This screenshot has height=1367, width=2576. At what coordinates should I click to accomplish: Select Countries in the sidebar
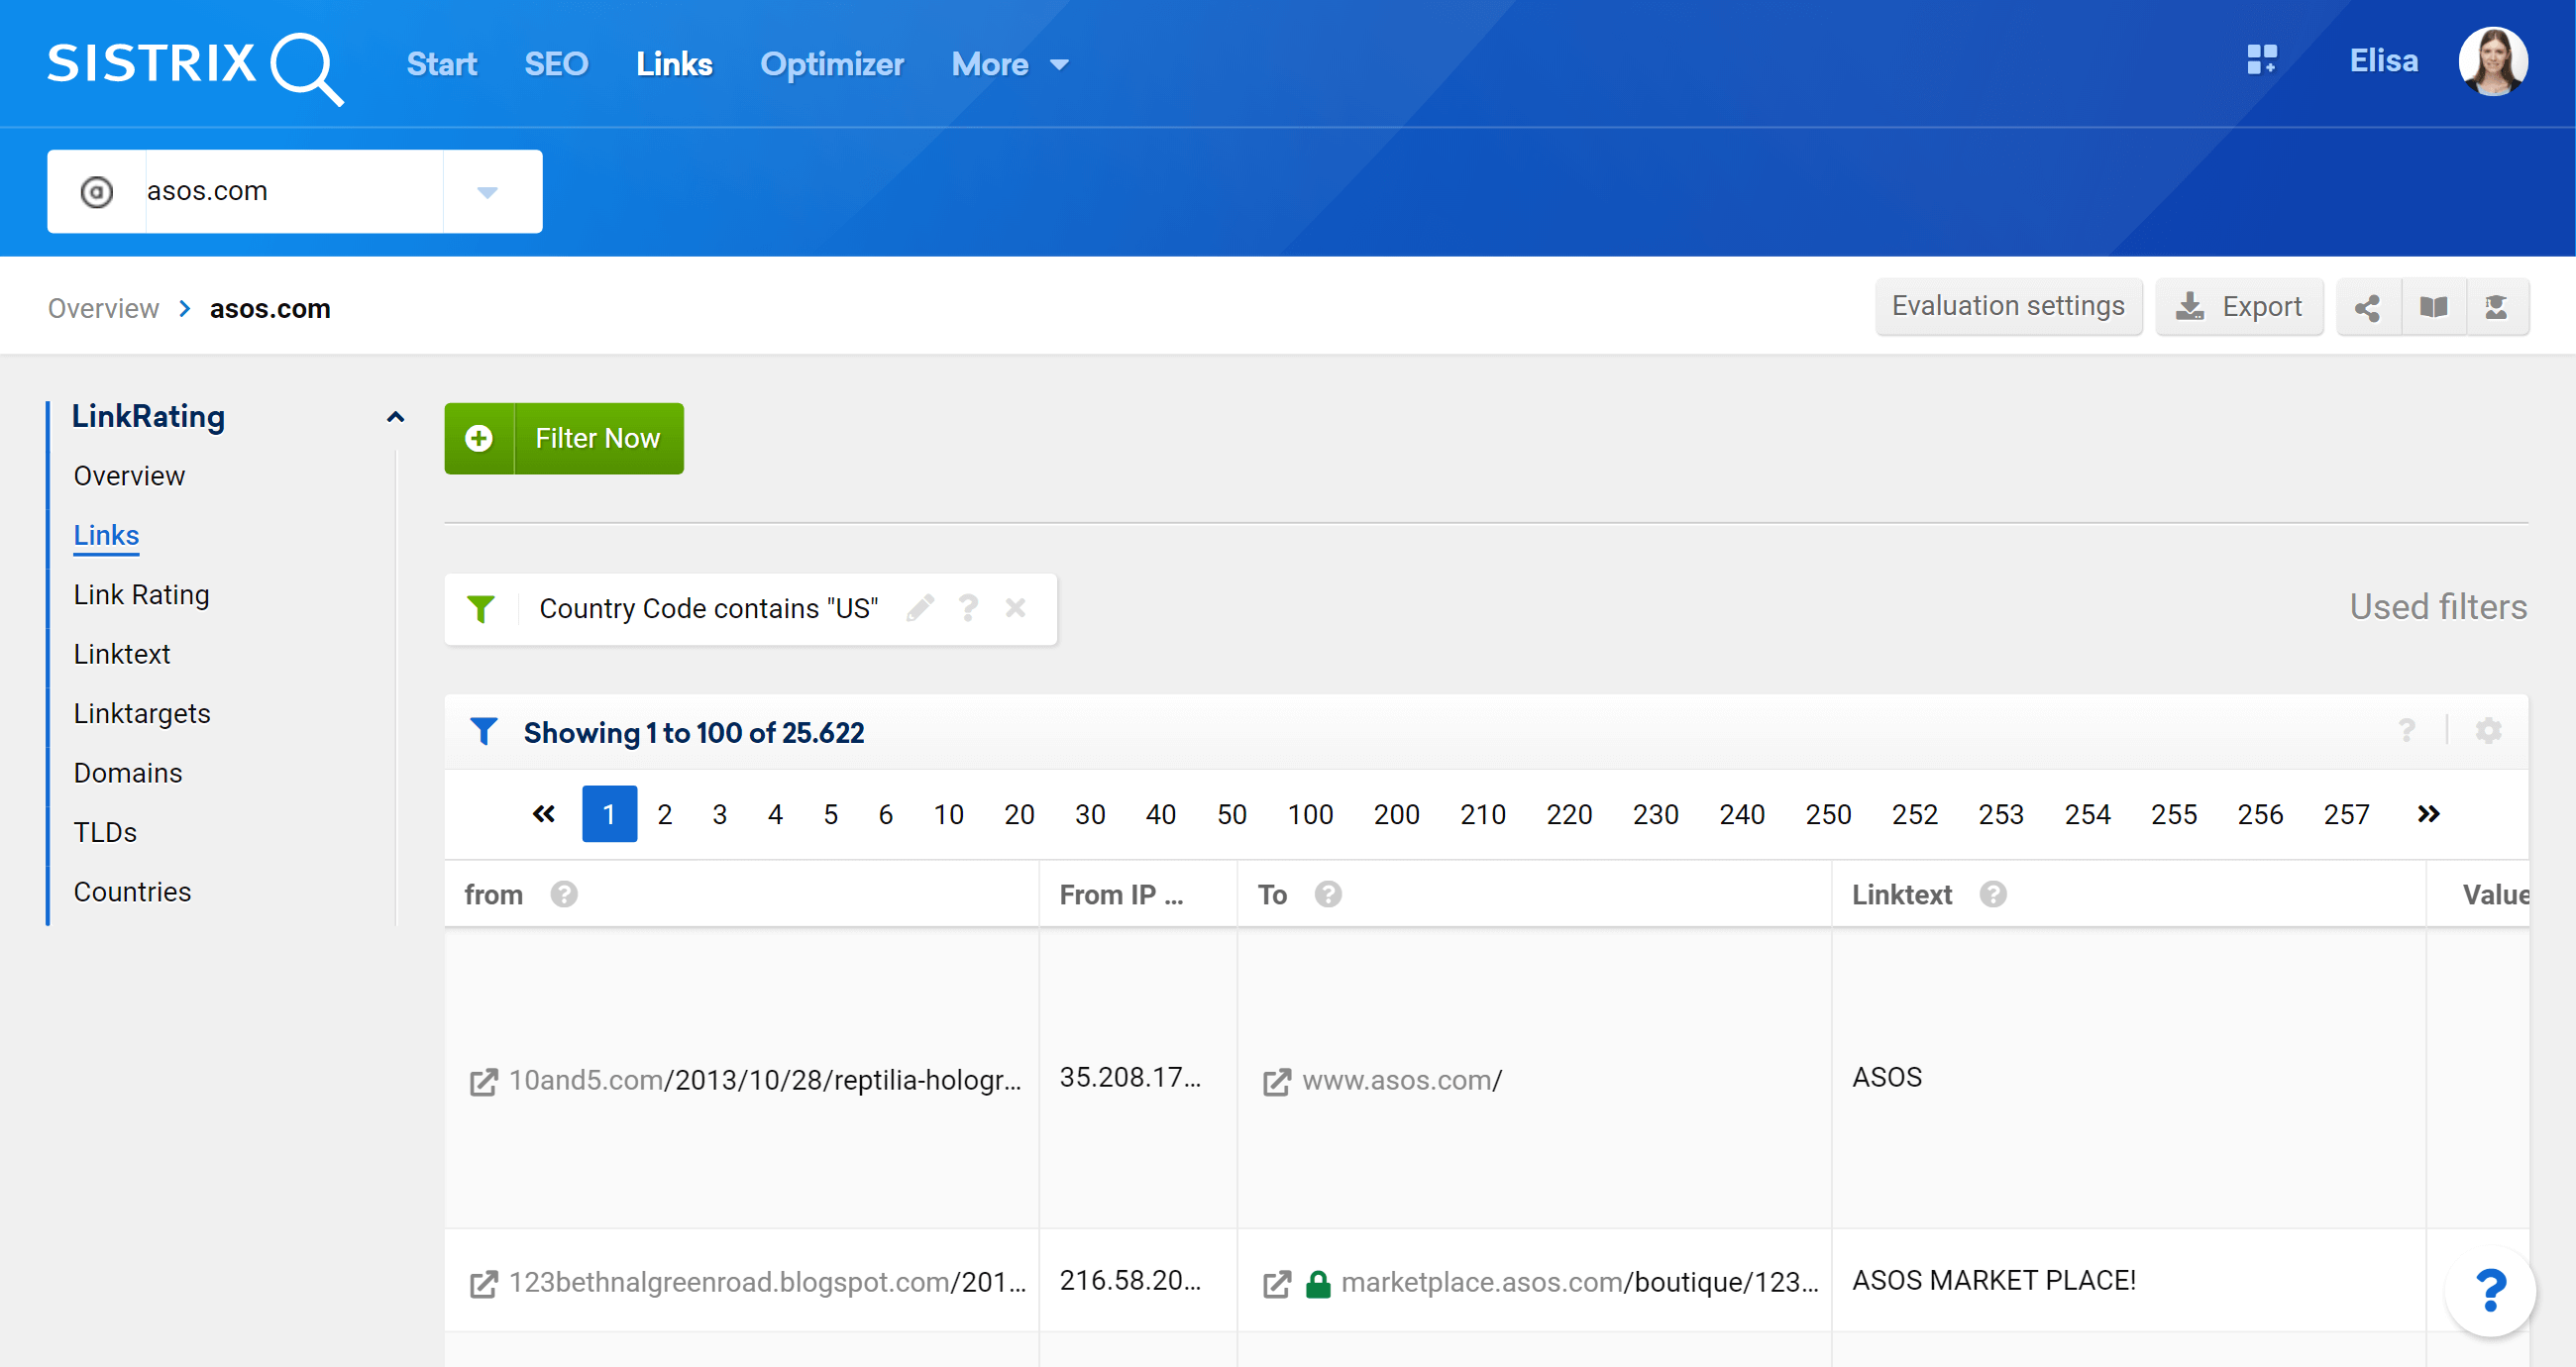[132, 891]
